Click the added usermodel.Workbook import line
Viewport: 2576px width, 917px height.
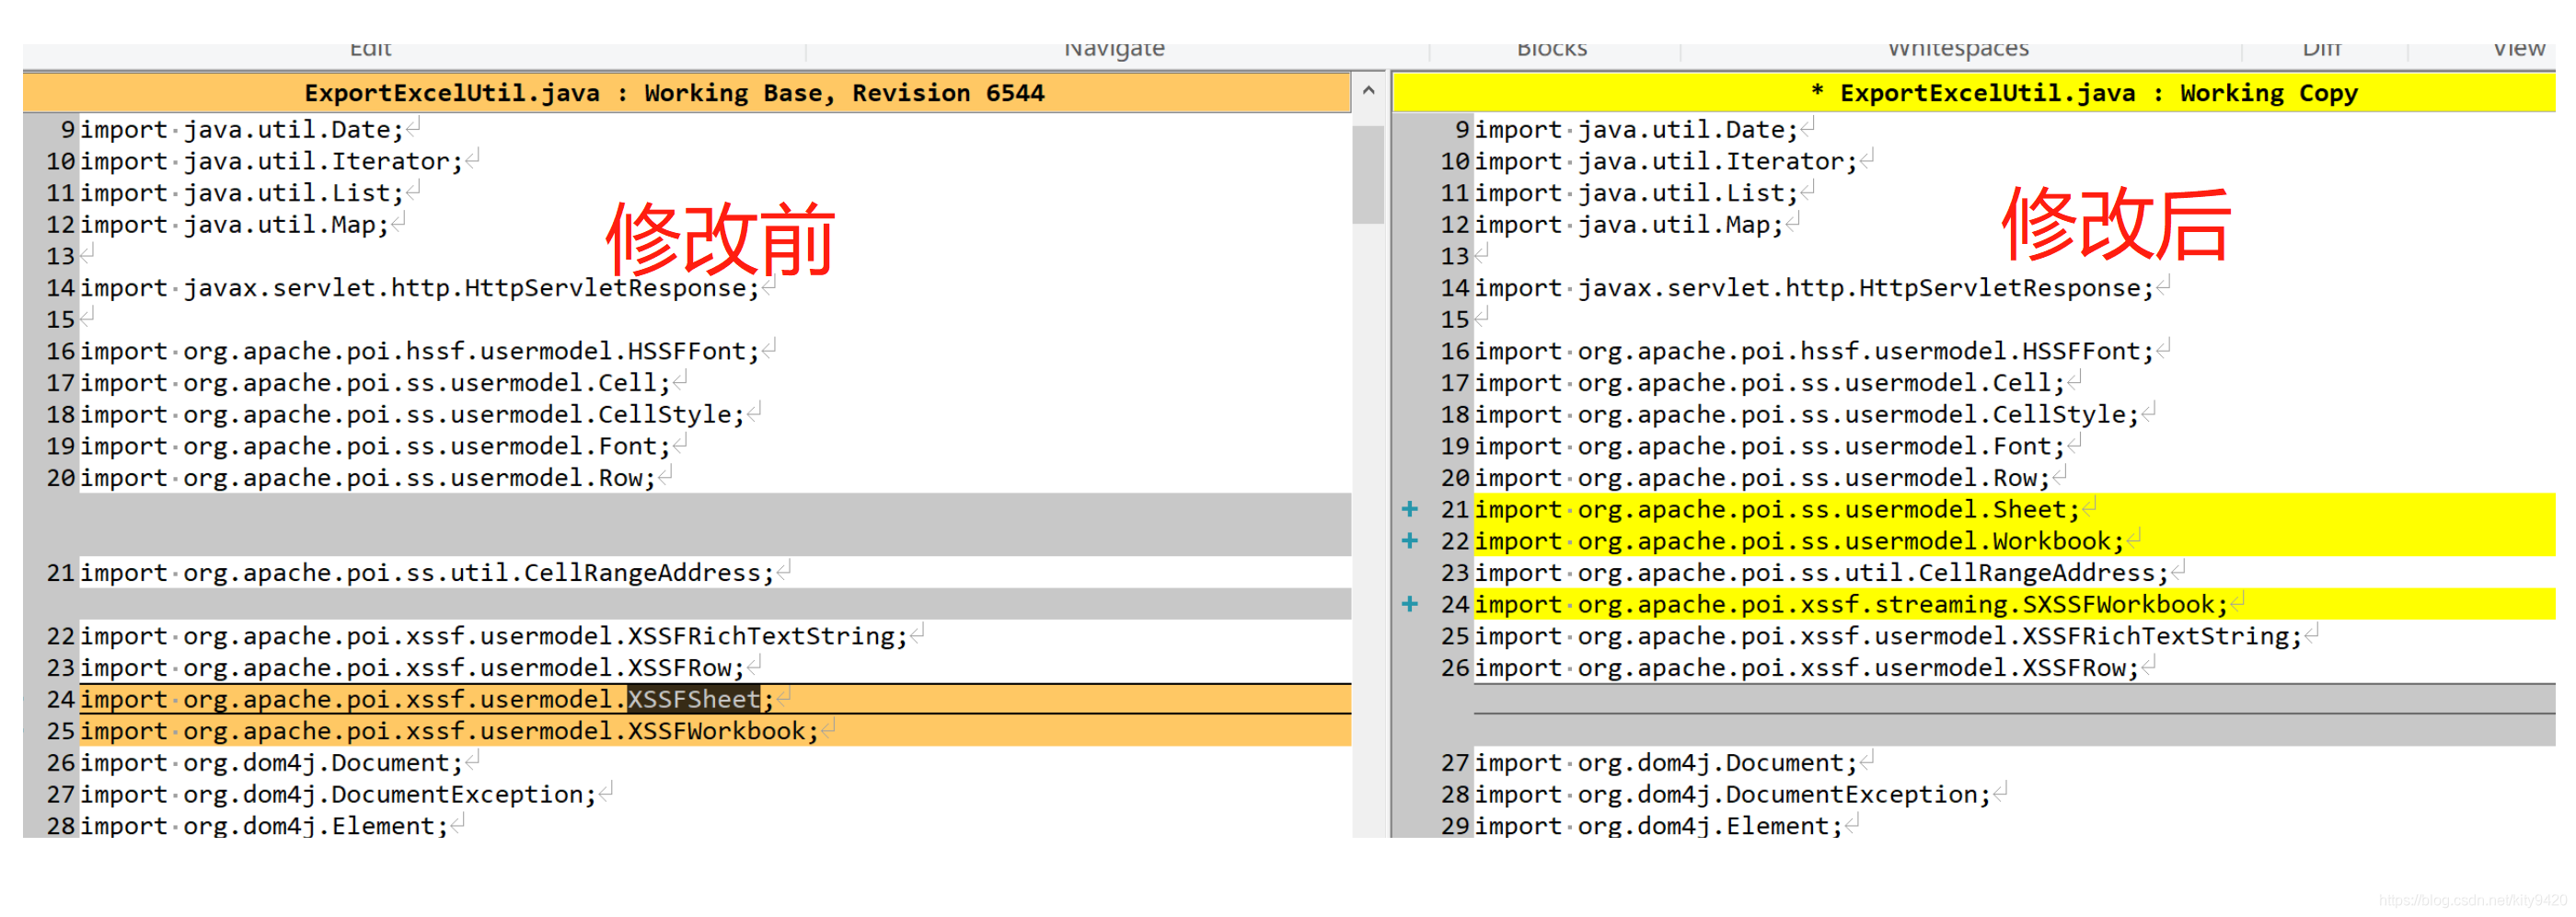pyautogui.click(x=2014, y=541)
